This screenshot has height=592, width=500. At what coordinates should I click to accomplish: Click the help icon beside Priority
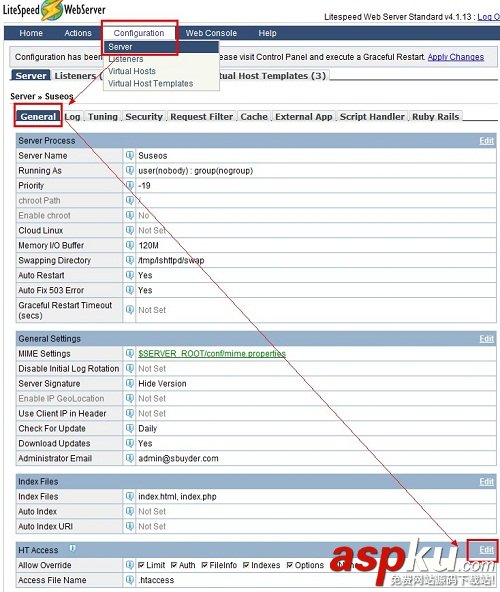pyautogui.click(x=130, y=185)
